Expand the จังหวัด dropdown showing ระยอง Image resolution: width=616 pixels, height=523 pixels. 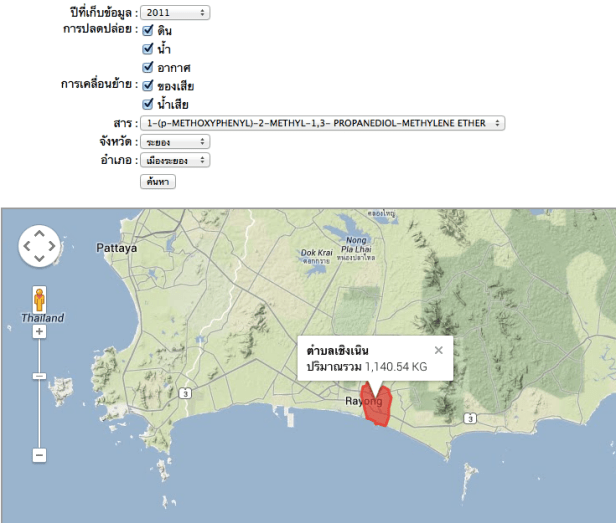pos(175,141)
